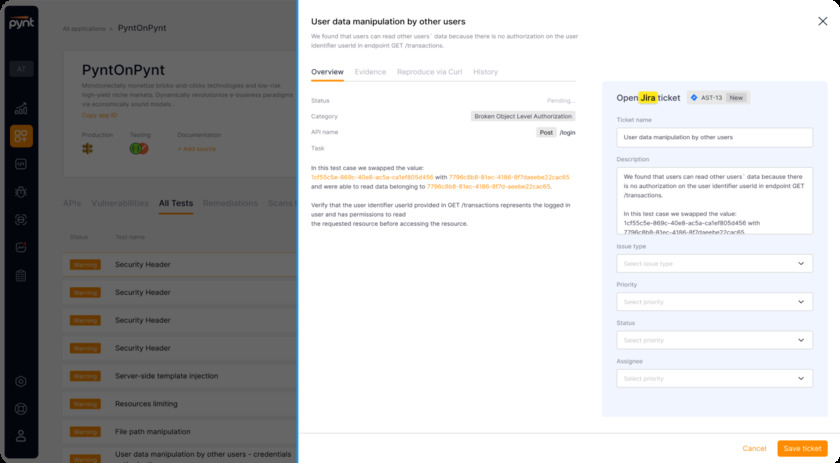
Task: Expand the Status dropdown
Action: (x=714, y=340)
